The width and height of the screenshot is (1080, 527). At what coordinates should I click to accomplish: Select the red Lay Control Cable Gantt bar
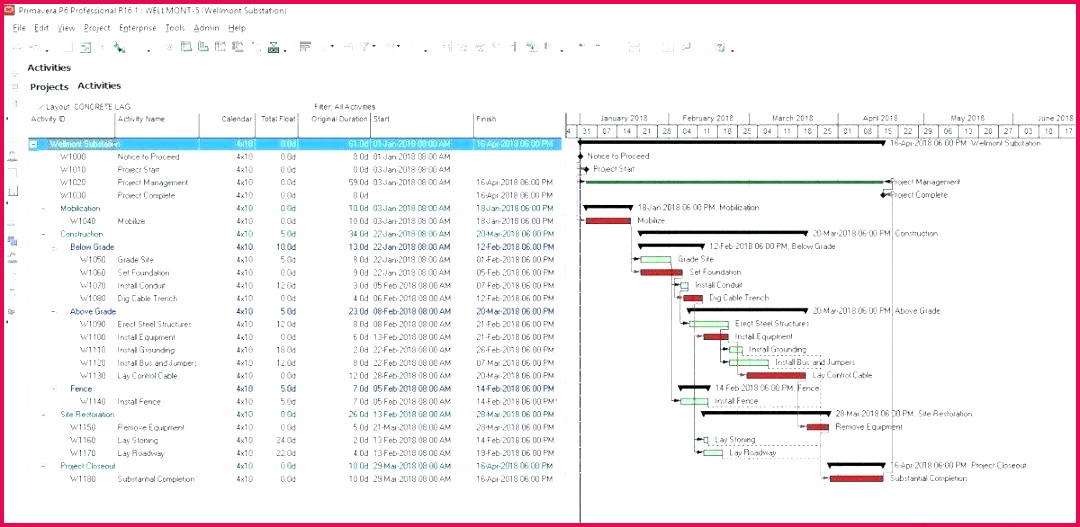(x=776, y=375)
